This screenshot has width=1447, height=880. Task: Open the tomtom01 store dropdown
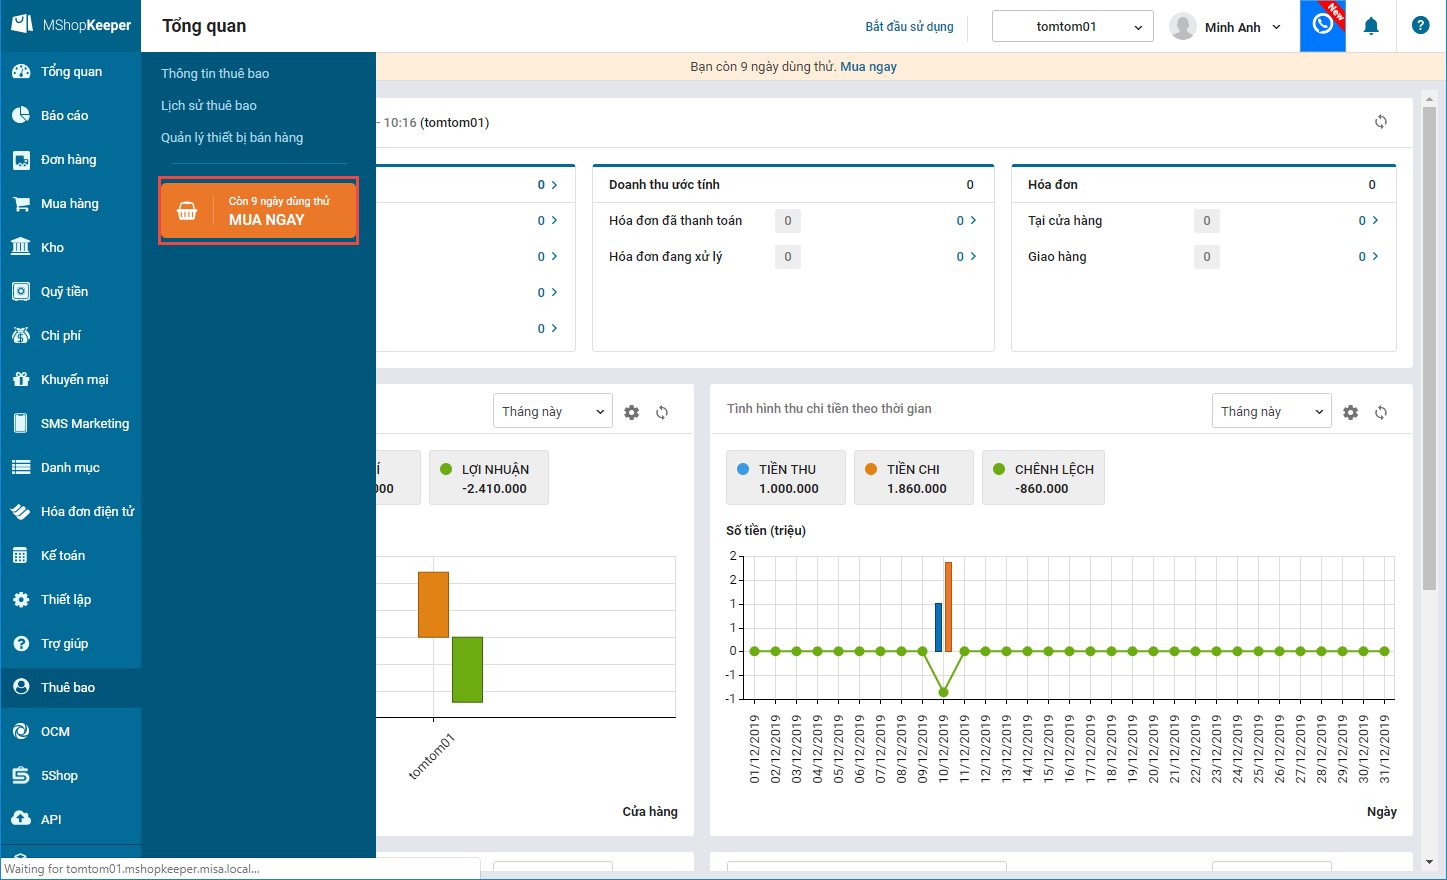pyautogui.click(x=1072, y=27)
